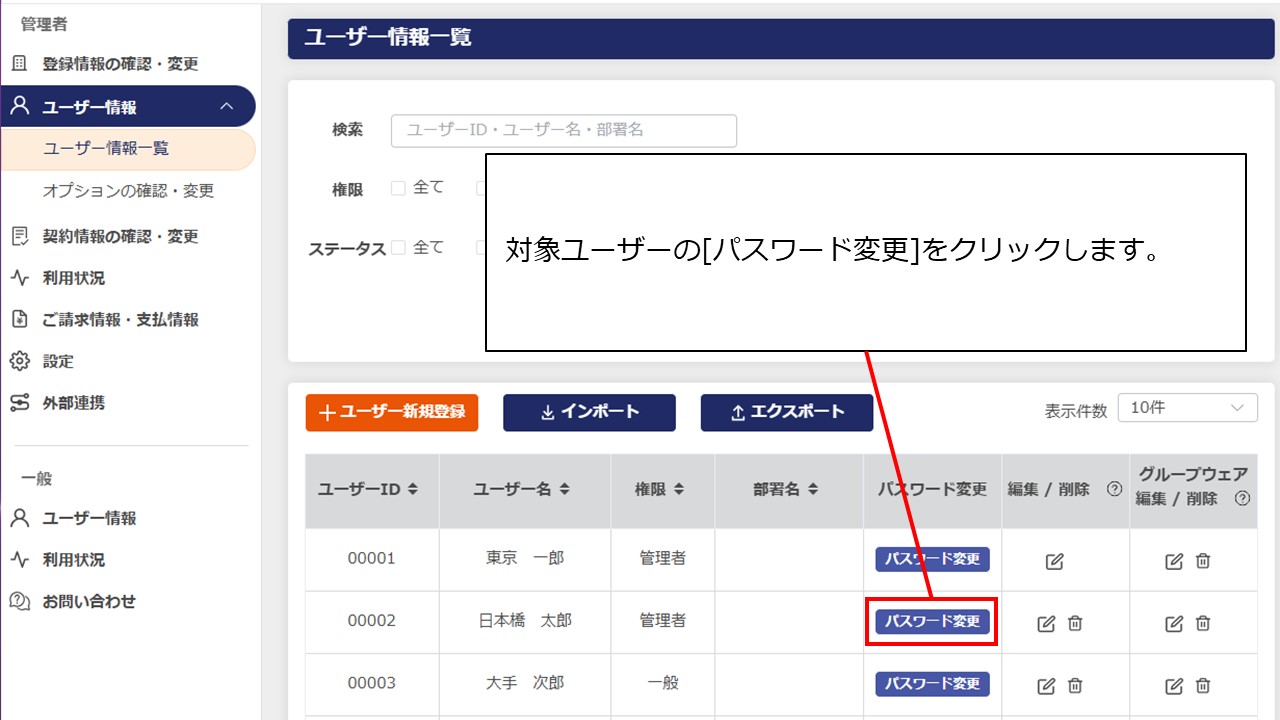Click the 検索 search input field
This screenshot has width=1280, height=720.
point(563,130)
